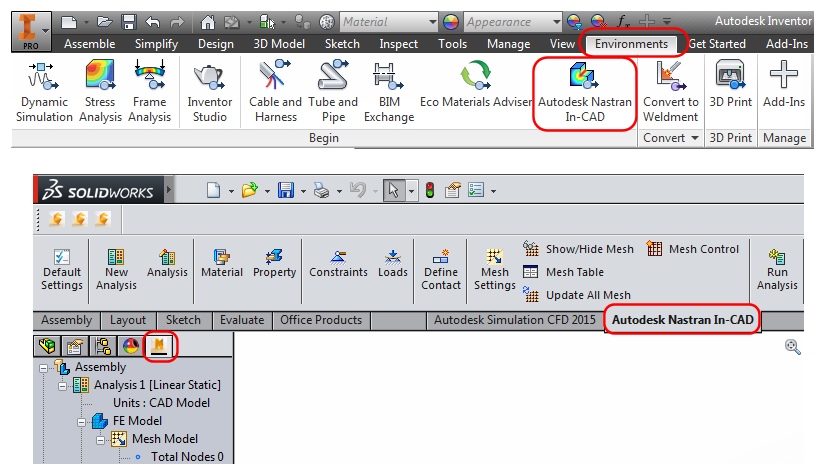Select Autodesk Nastran In-CAD SolidWorks tab
The height and width of the screenshot is (475, 820).
(x=682, y=320)
